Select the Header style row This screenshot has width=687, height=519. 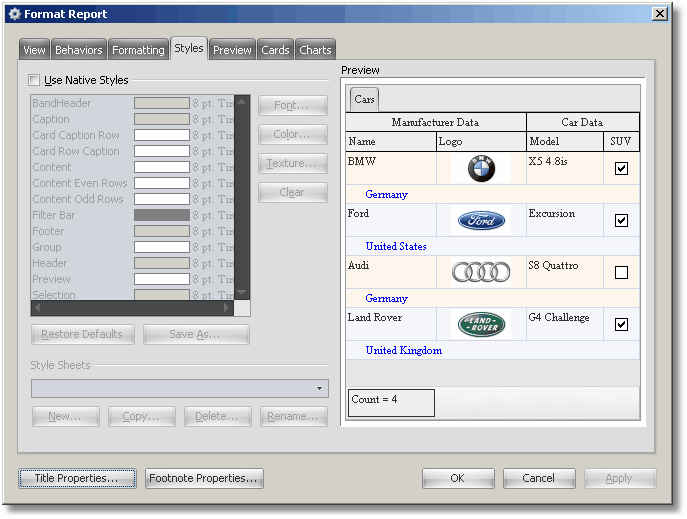coord(133,263)
